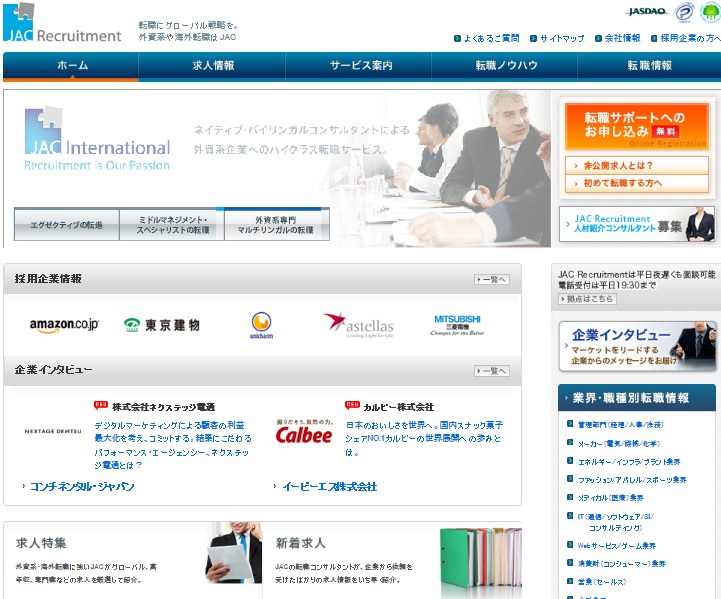This screenshot has width=721, height=599.
Task: Open the astellas company logo
Action: (358, 325)
